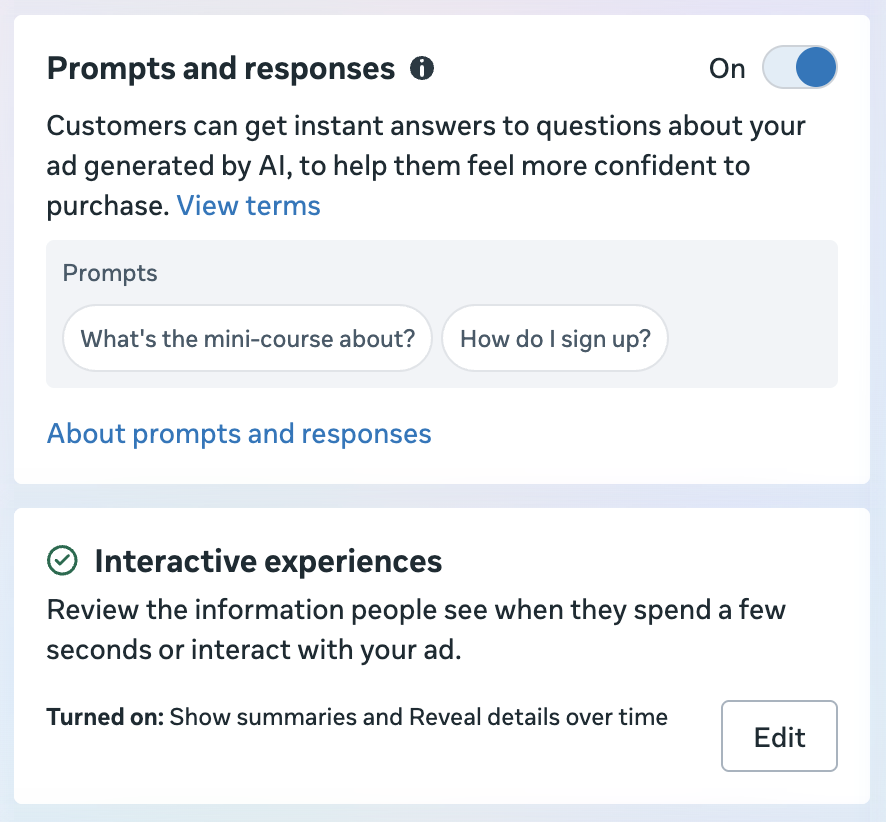Open the About prompts and responses link

pyautogui.click(x=239, y=434)
